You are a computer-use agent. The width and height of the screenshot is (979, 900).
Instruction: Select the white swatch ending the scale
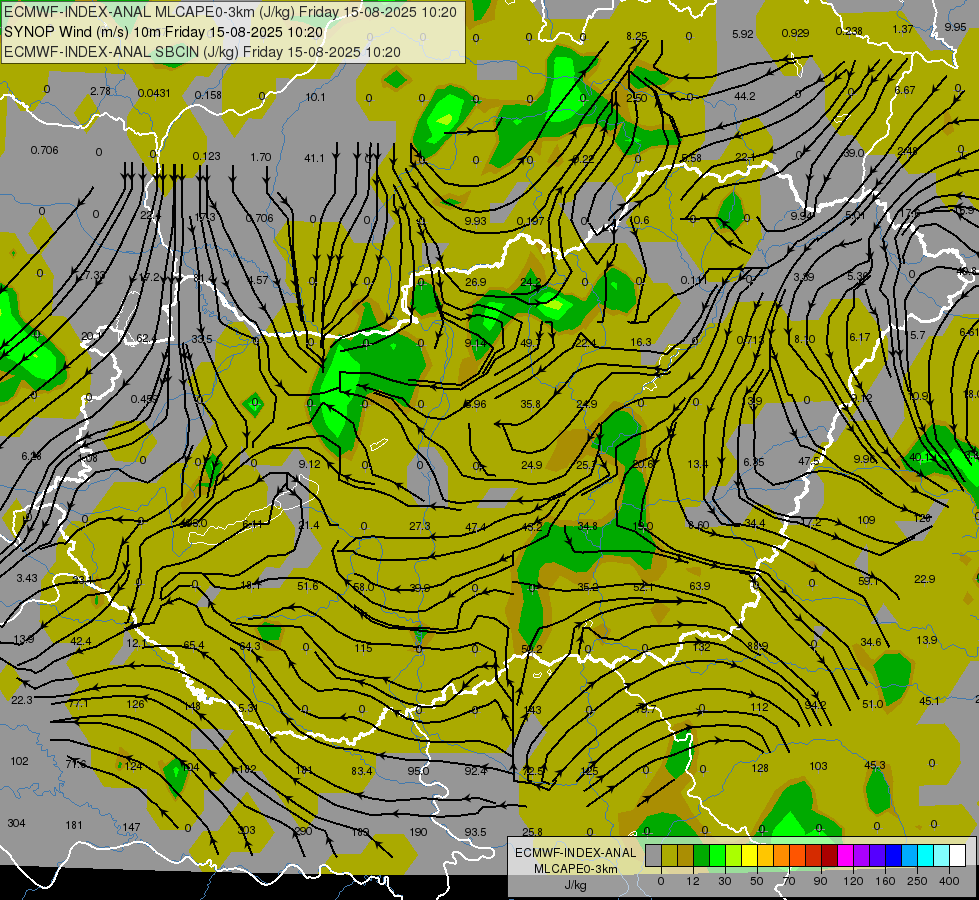click(957, 856)
